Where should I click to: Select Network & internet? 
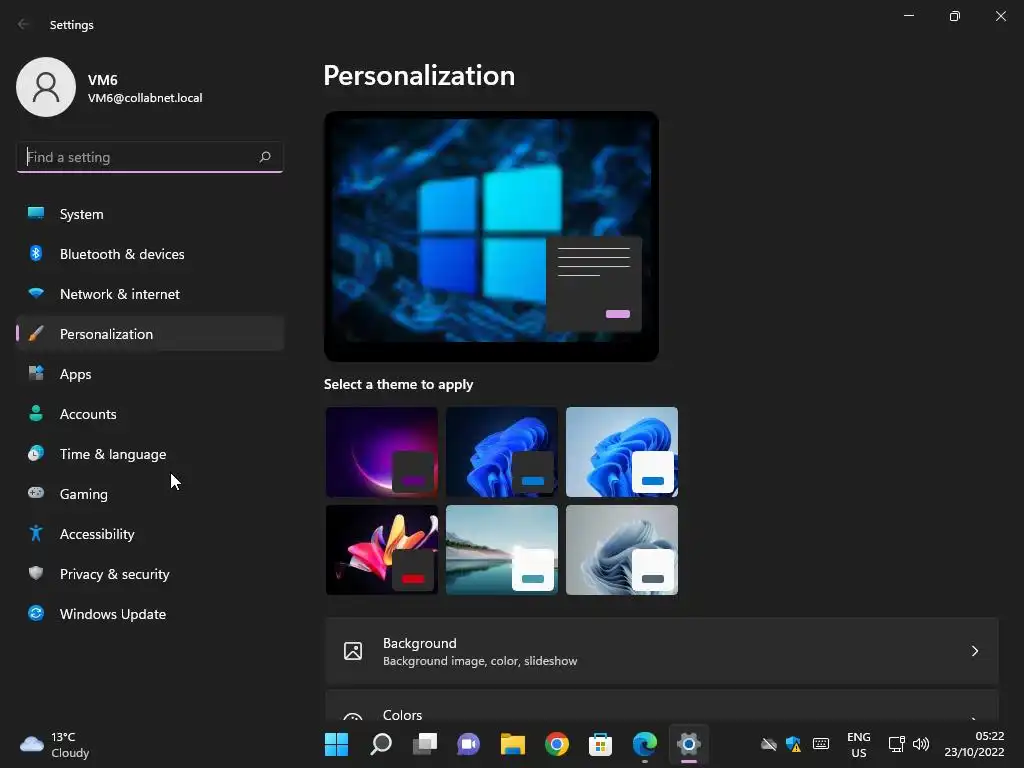[150, 294]
